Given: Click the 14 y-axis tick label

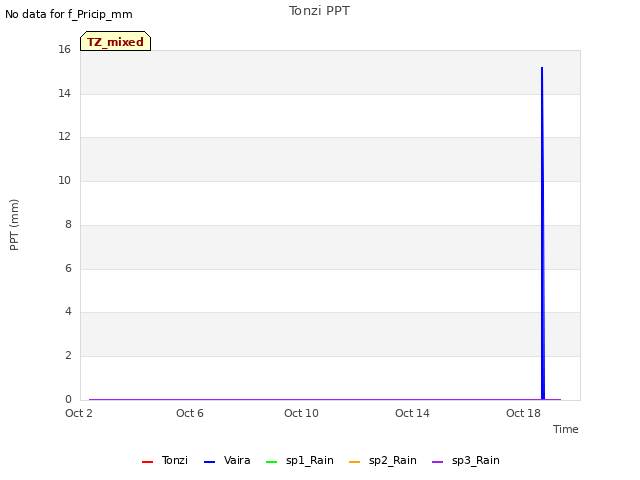Looking at the screenshot, I should pyautogui.click(x=64, y=93).
